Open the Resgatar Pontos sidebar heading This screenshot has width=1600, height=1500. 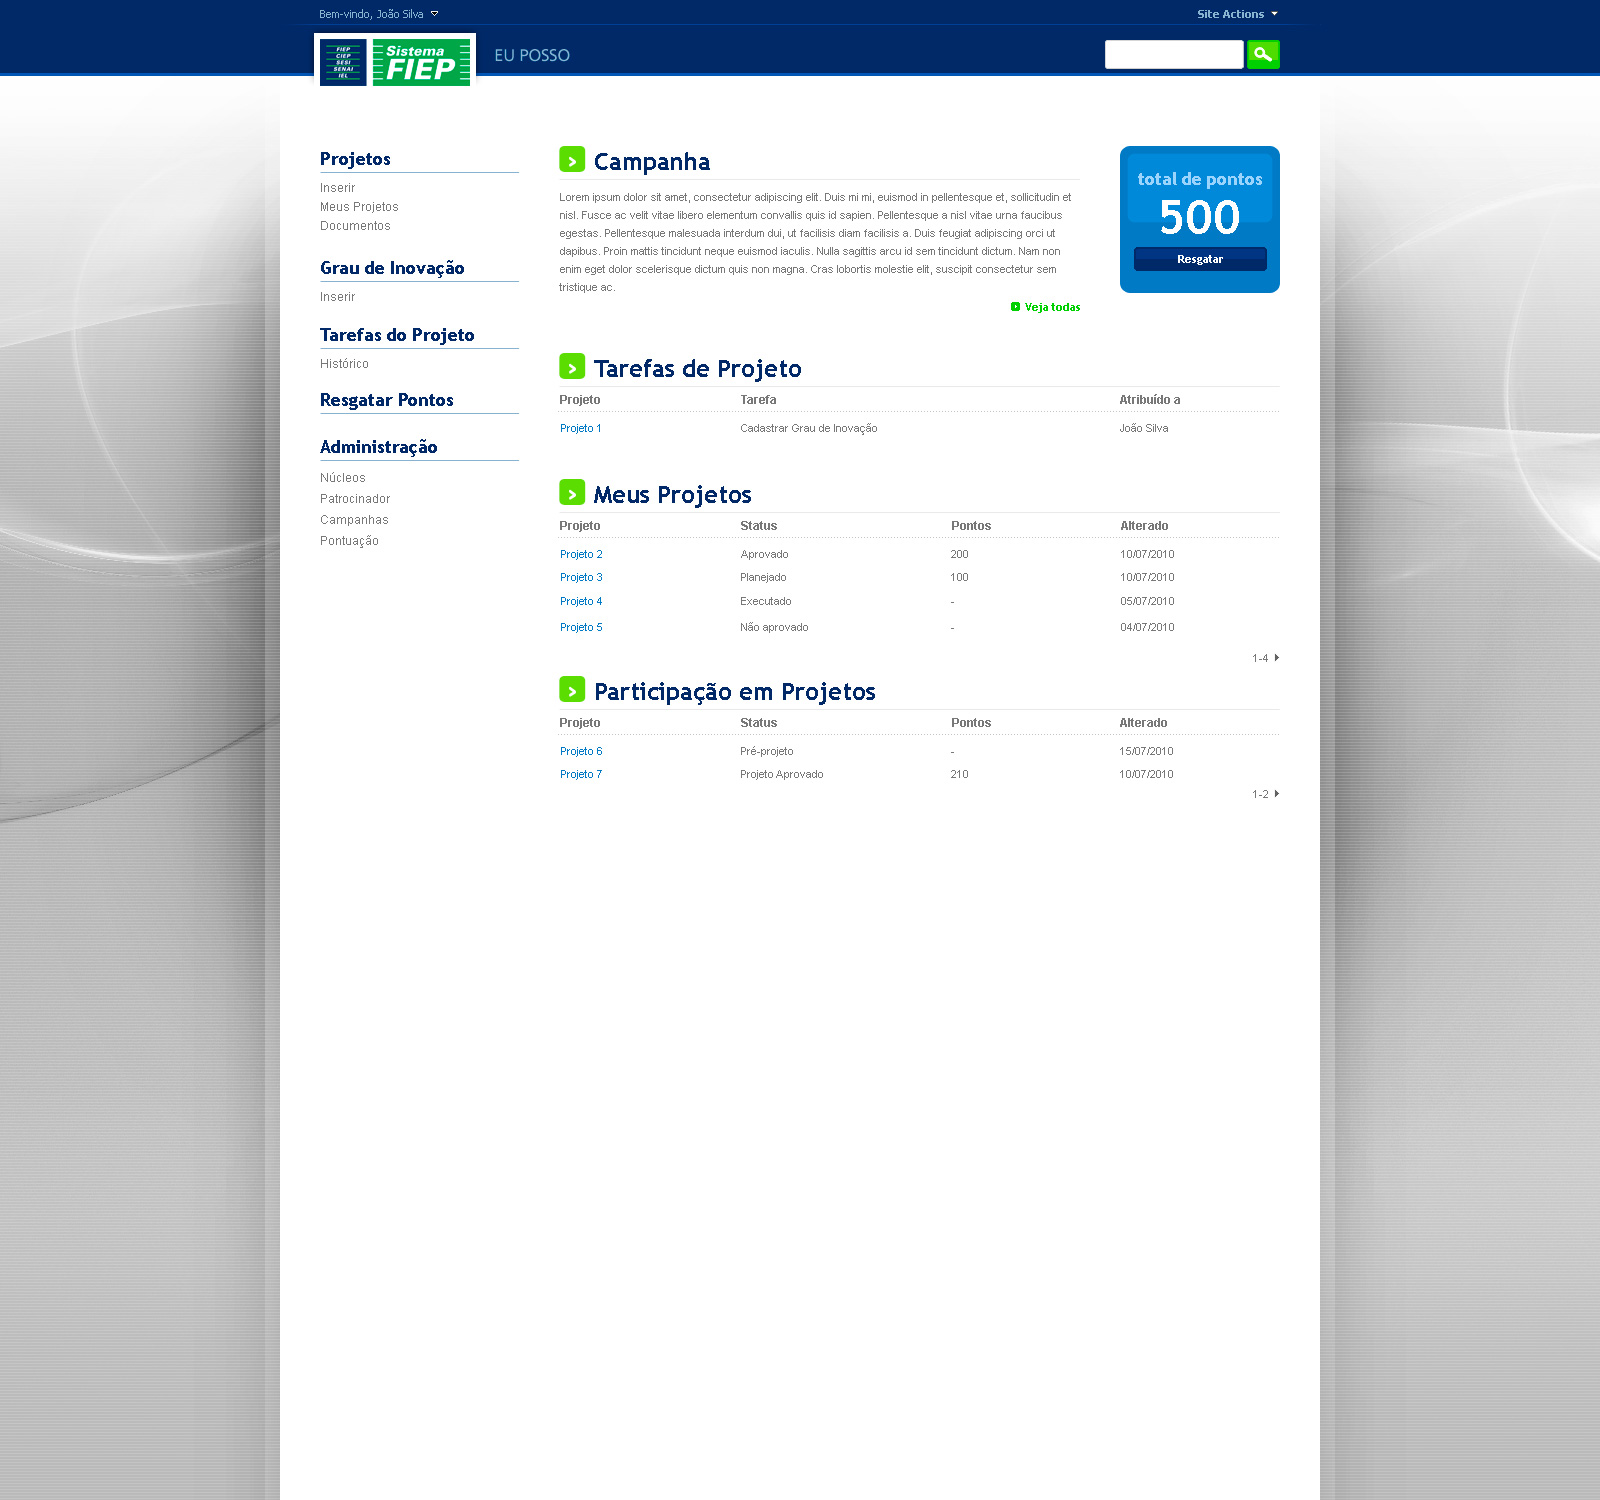pos(387,400)
